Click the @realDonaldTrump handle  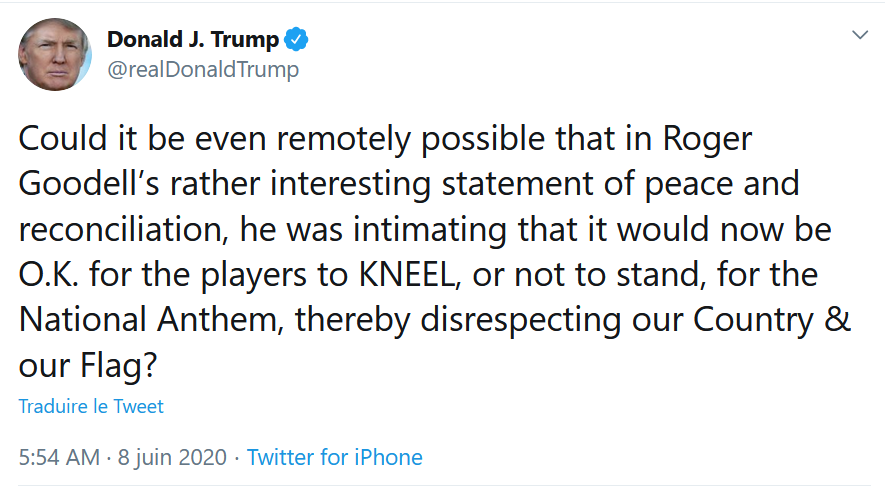pos(202,69)
